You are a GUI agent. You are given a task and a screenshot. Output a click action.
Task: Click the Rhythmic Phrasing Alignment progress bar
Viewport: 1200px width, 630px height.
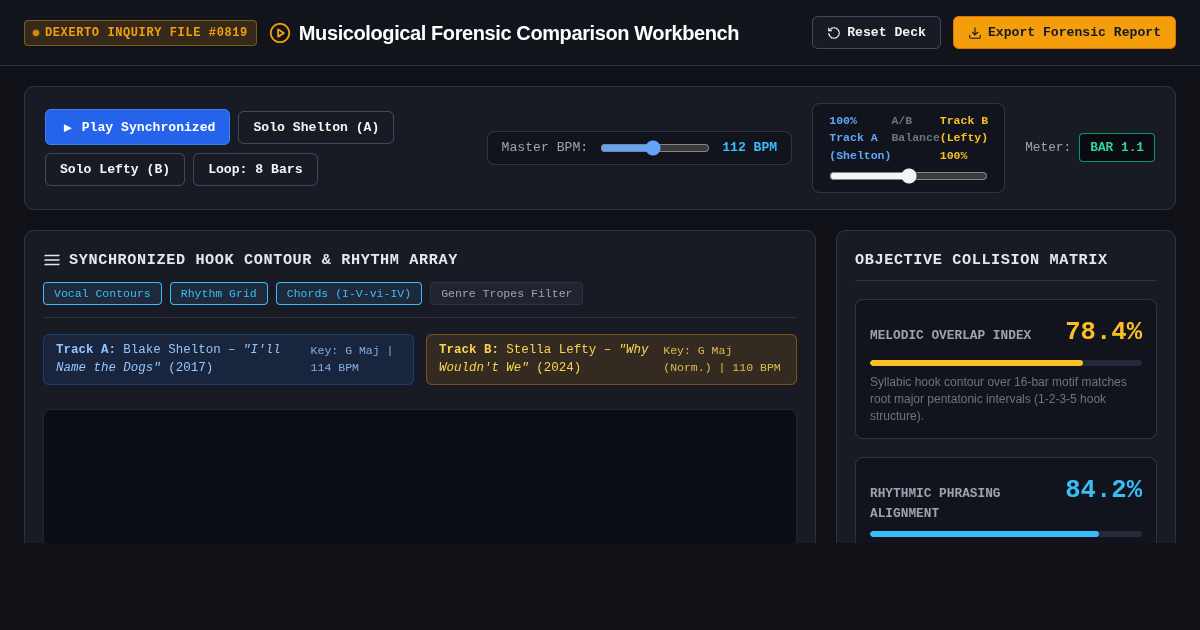tap(1006, 534)
